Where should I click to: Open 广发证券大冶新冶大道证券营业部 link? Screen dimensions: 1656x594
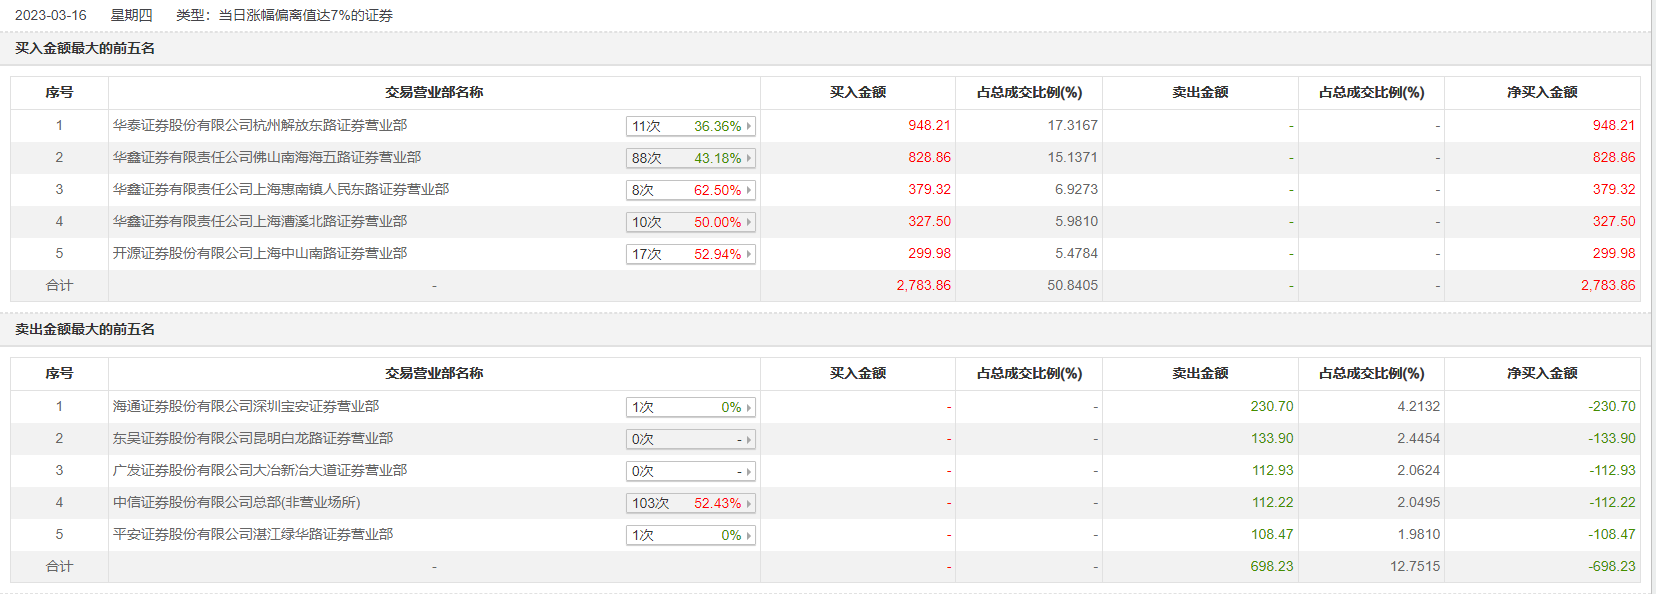260,471
